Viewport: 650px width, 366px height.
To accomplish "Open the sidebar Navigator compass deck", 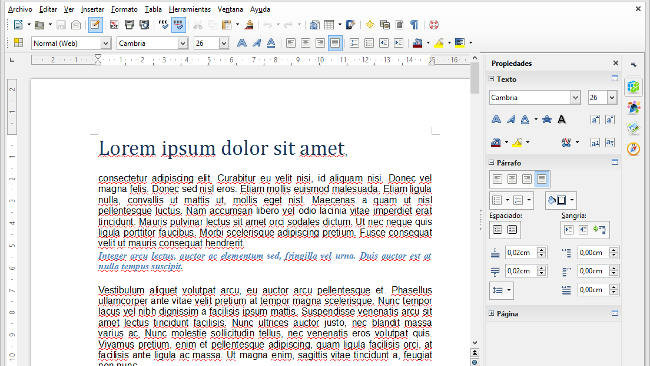I will pyautogui.click(x=633, y=148).
